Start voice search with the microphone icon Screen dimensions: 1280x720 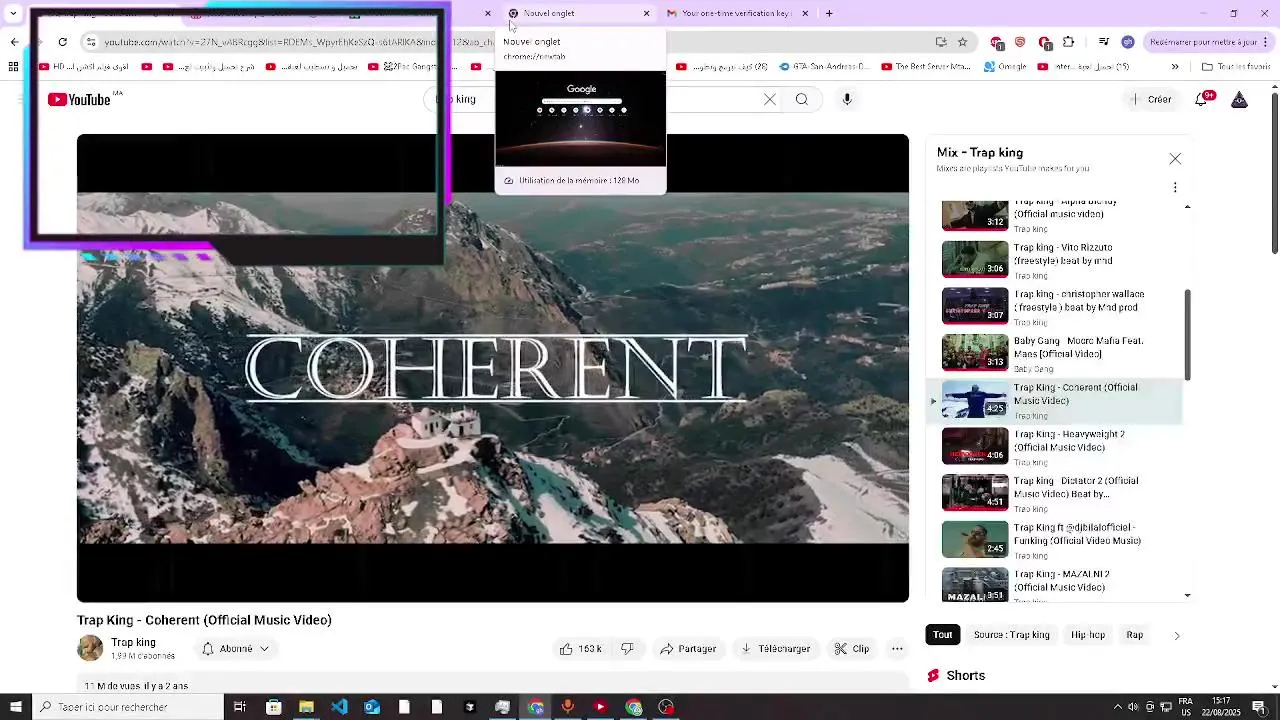click(x=847, y=99)
